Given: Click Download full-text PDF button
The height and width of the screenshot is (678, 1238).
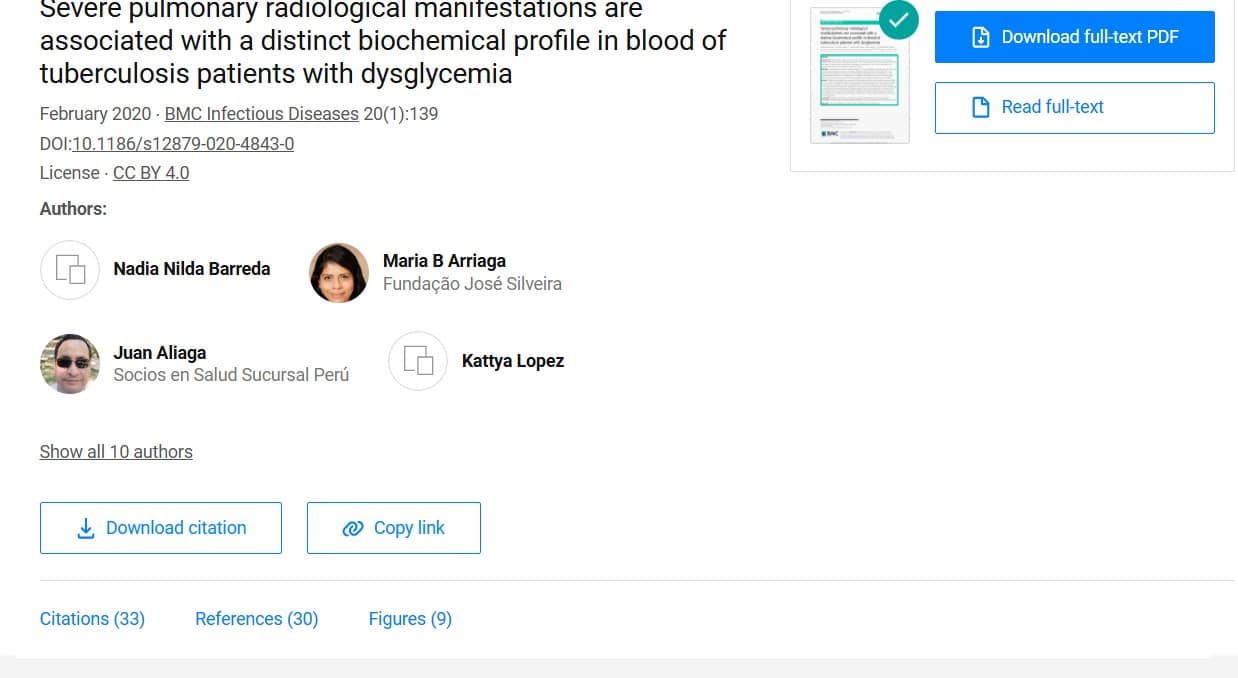Looking at the screenshot, I should point(1074,37).
